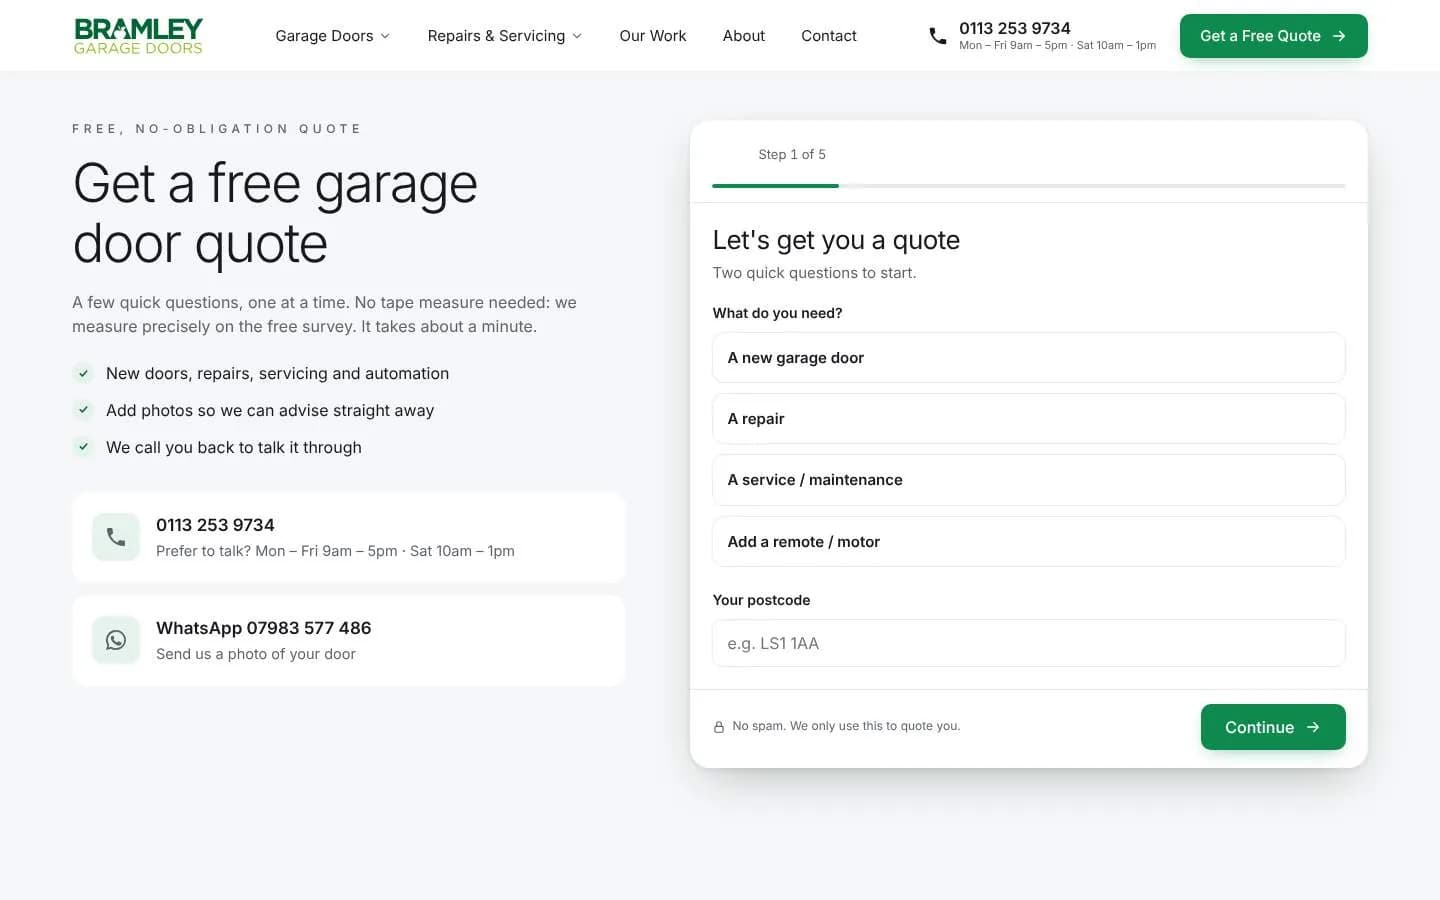Click the Step 1 of 5 label
Image resolution: width=1440 pixels, height=900 pixels.
792,154
